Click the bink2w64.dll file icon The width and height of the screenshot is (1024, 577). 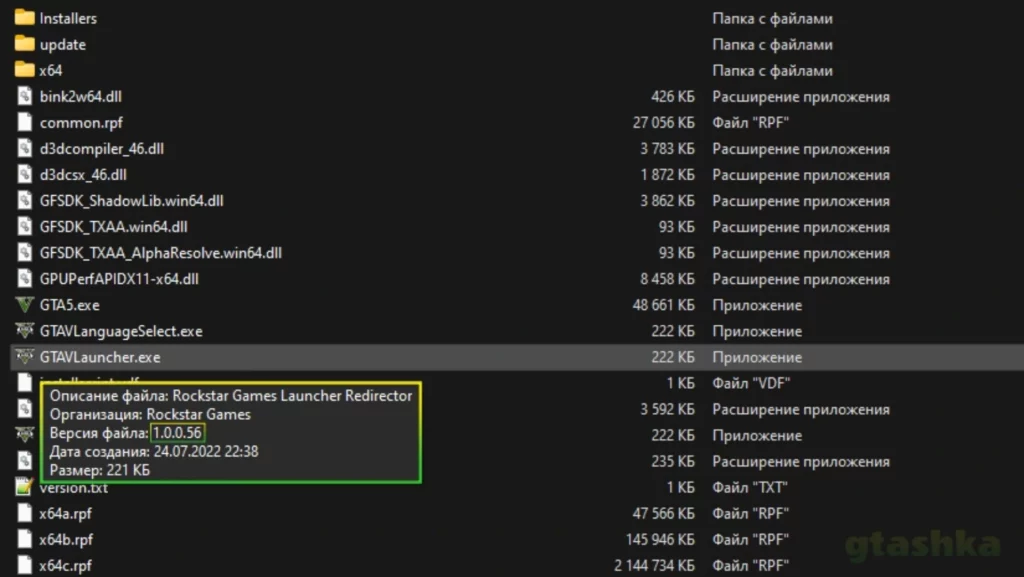pyautogui.click(x=24, y=96)
